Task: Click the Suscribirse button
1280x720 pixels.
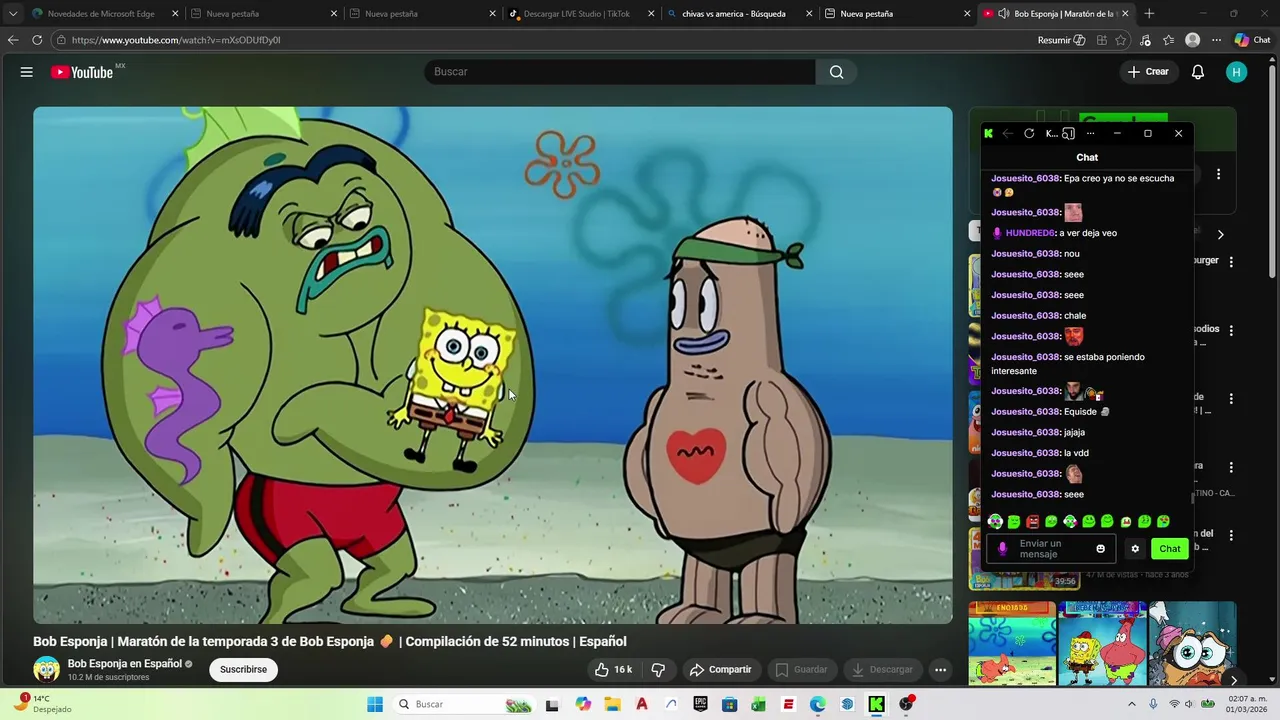Action: pyautogui.click(x=243, y=670)
